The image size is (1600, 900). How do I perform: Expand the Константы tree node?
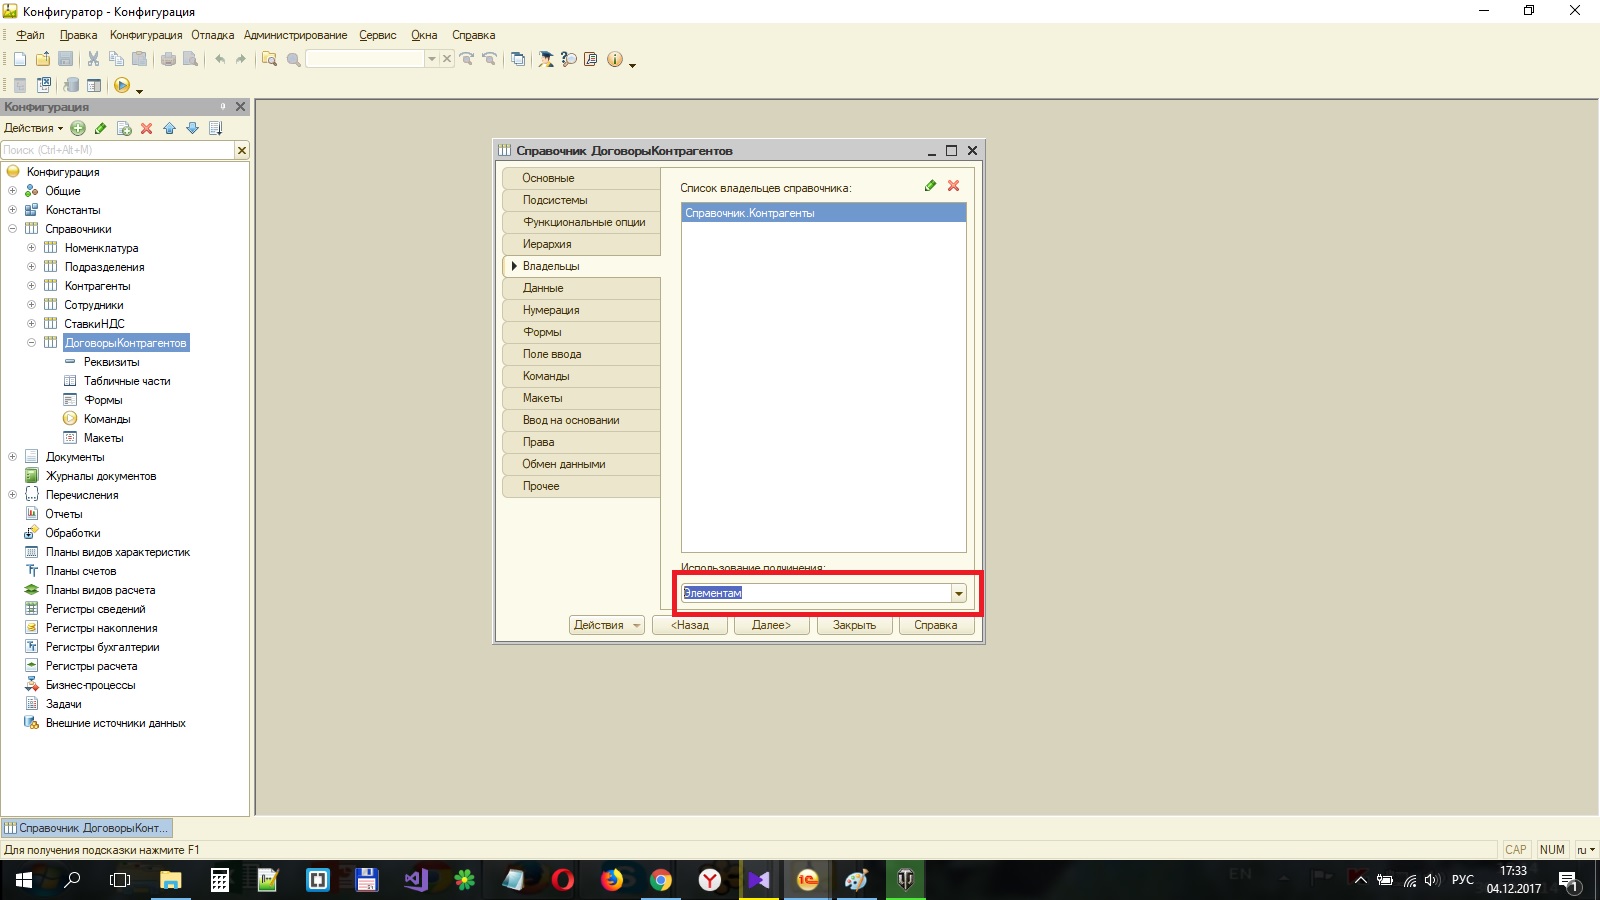tap(12, 210)
